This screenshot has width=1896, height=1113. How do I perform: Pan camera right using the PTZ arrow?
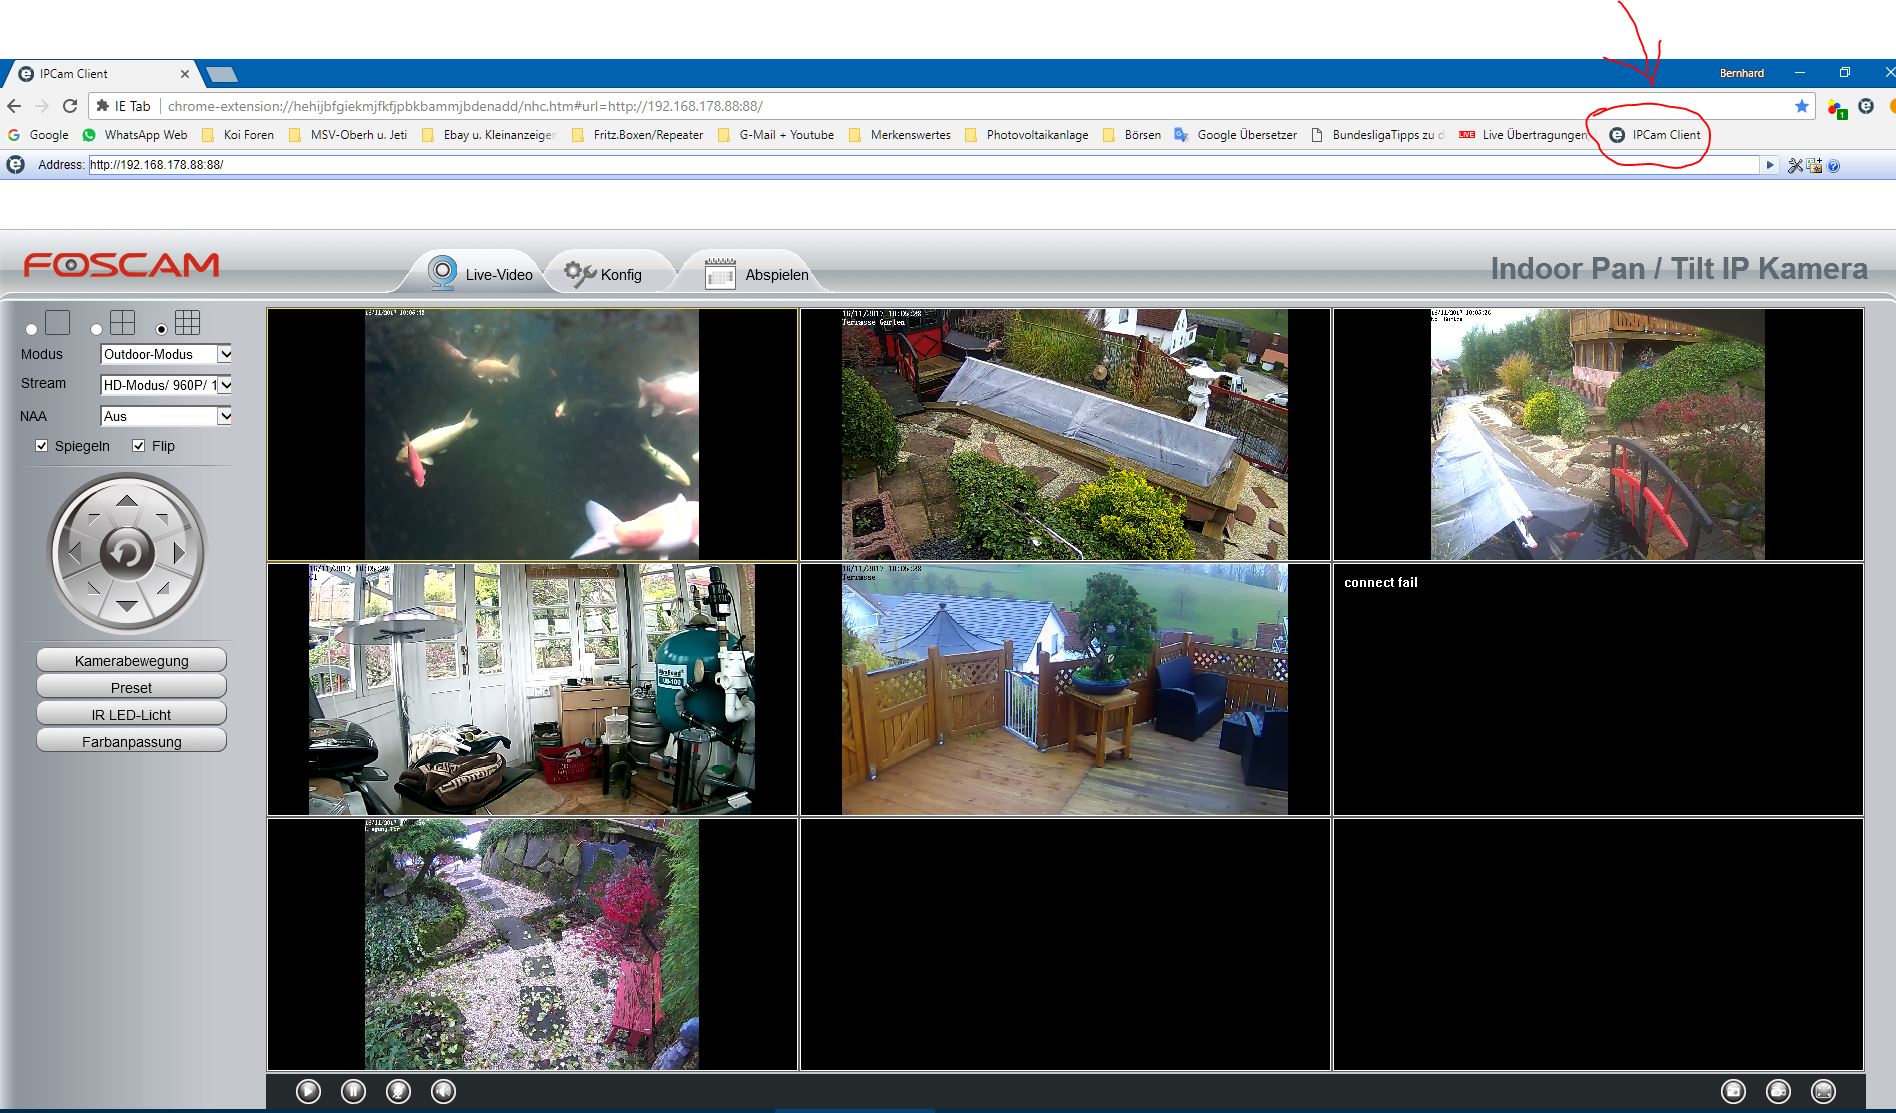click(x=179, y=552)
